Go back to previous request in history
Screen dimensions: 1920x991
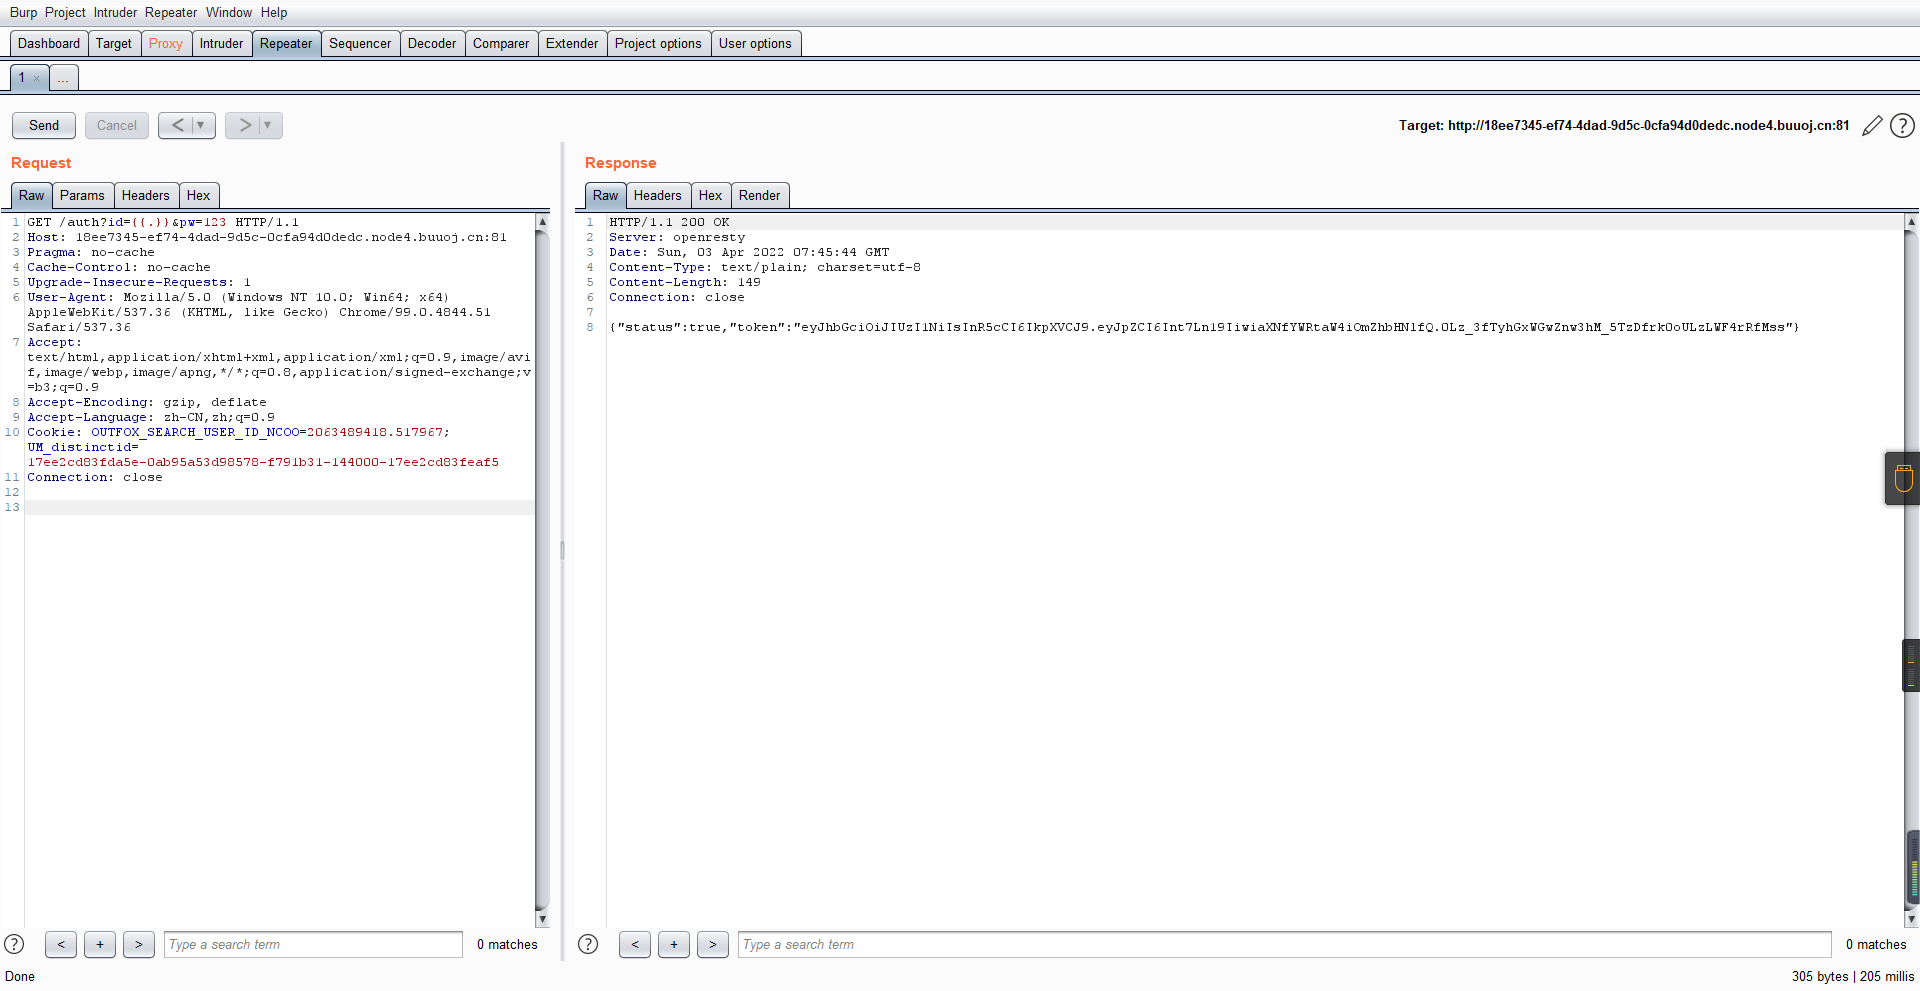pos(177,125)
